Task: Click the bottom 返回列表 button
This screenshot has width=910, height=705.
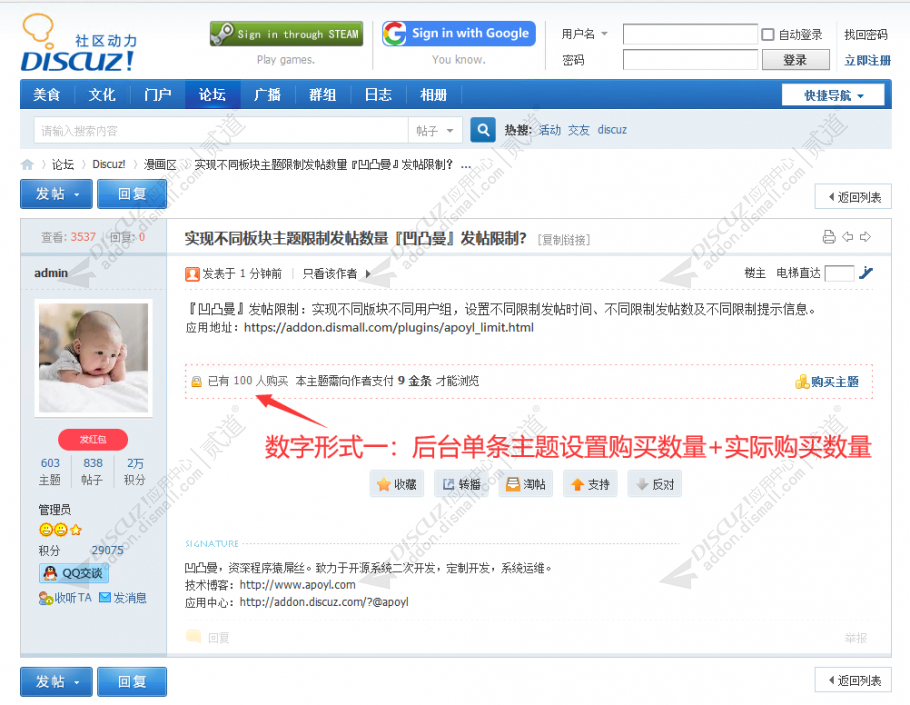Action: pos(853,680)
